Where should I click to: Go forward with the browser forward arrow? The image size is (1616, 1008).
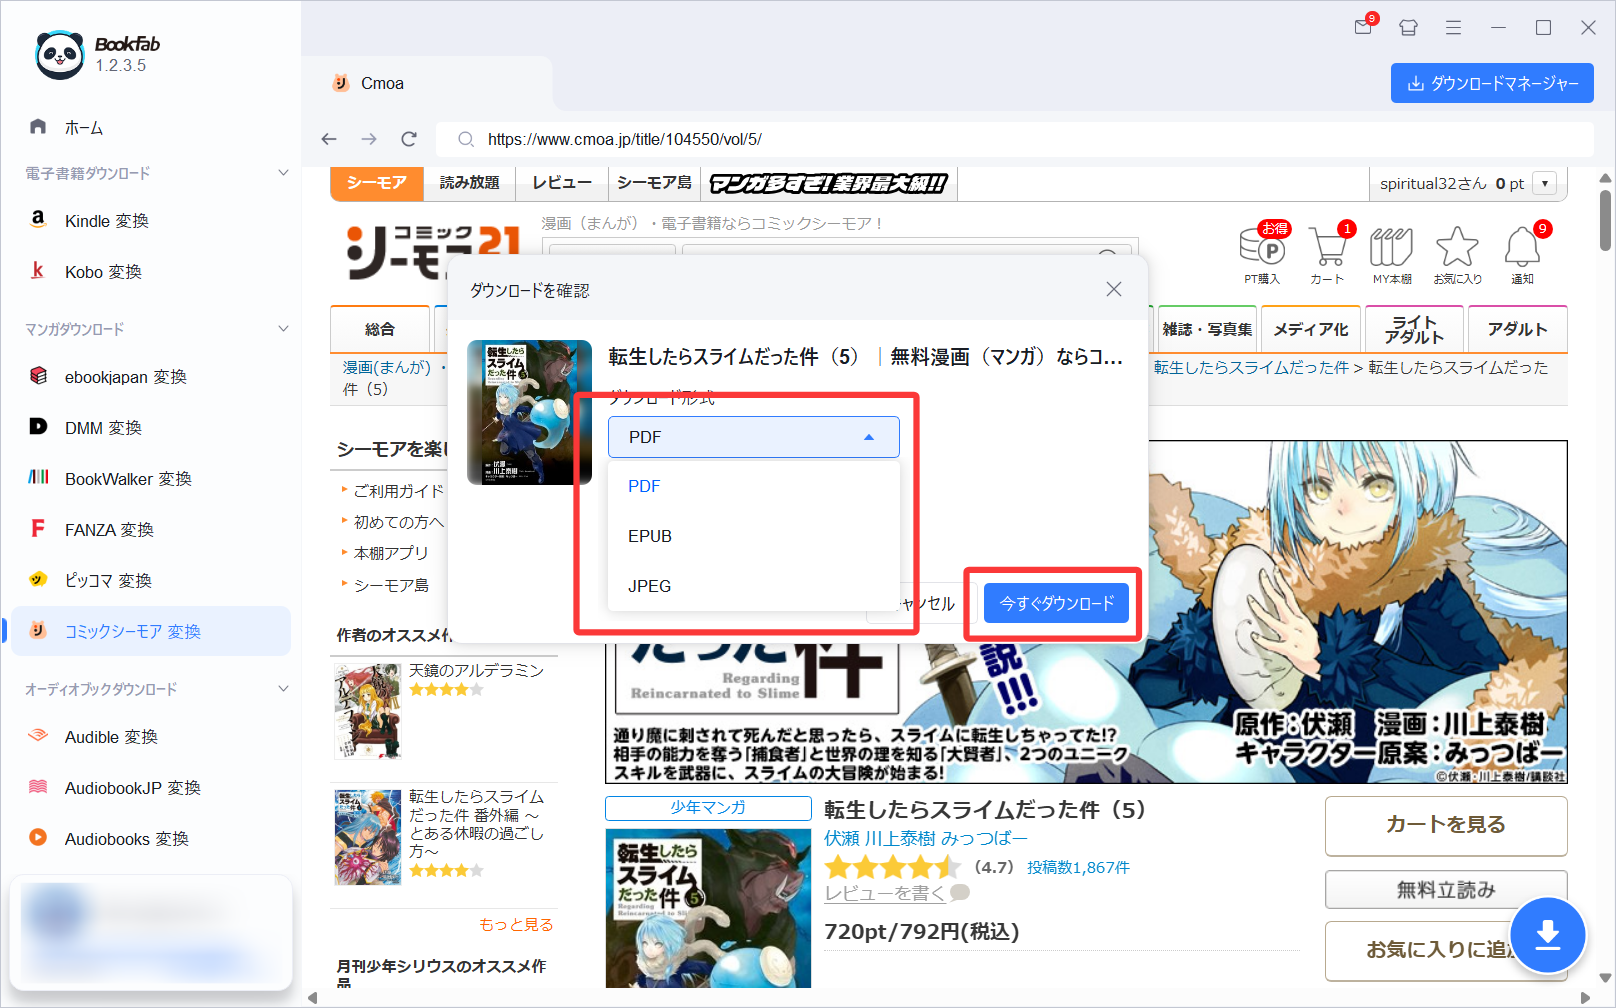[x=369, y=139]
